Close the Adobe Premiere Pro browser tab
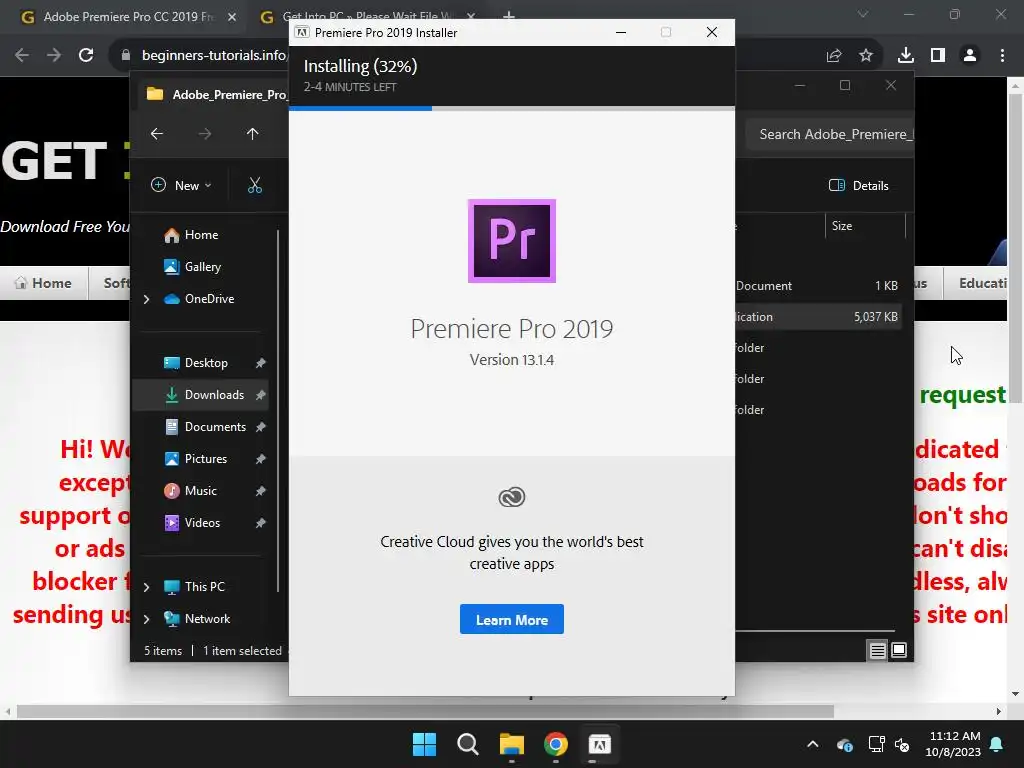 [x=232, y=17]
